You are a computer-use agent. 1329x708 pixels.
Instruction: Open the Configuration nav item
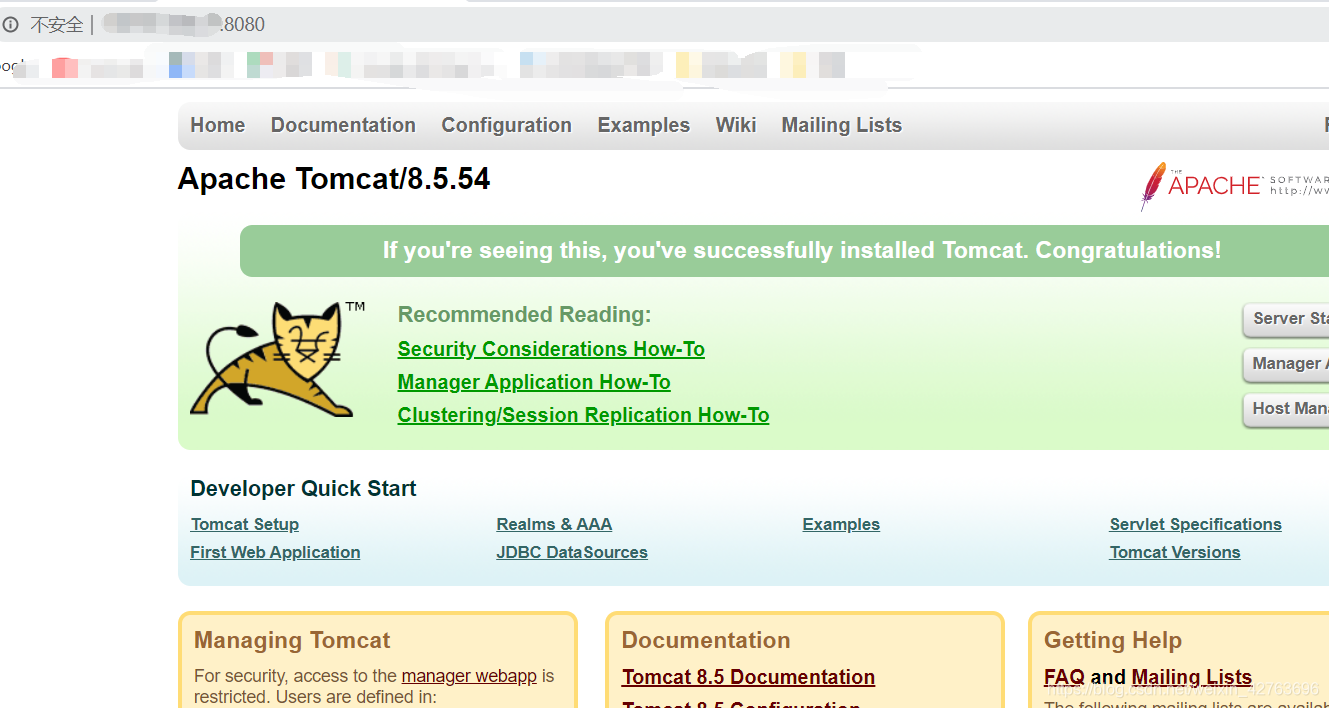[507, 125]
